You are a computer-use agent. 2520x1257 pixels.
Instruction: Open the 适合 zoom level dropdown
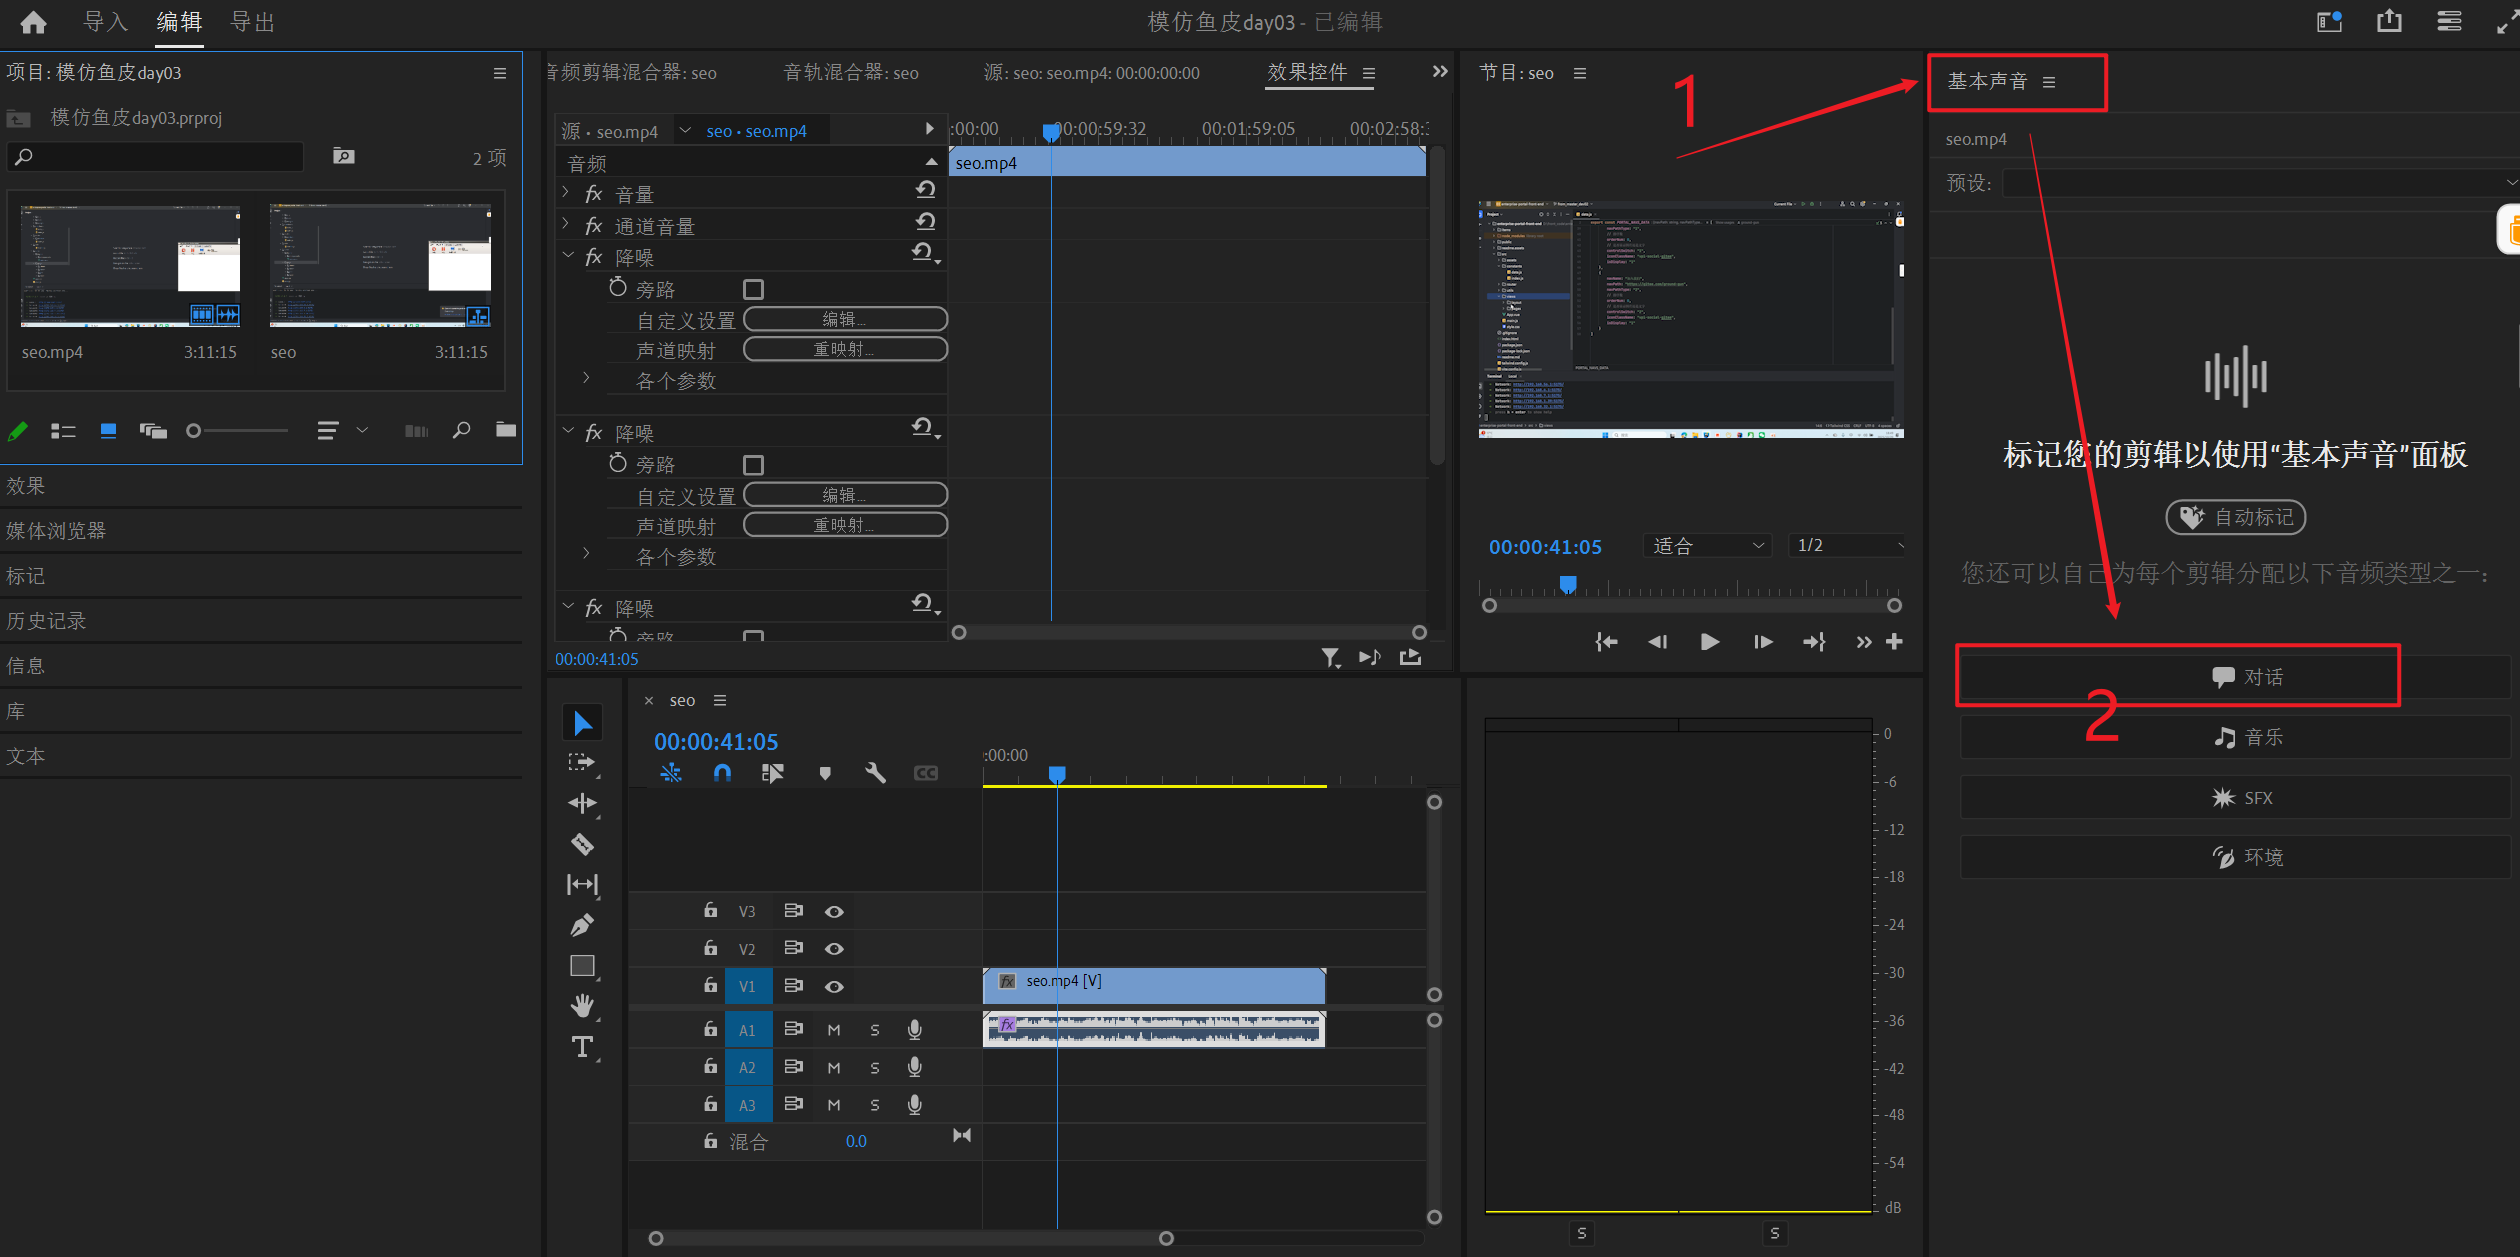click(x=1707, y=546)
